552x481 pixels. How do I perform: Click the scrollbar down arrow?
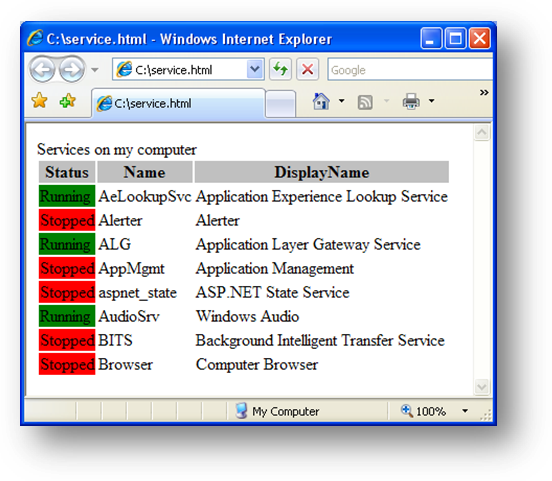(482, 387)
